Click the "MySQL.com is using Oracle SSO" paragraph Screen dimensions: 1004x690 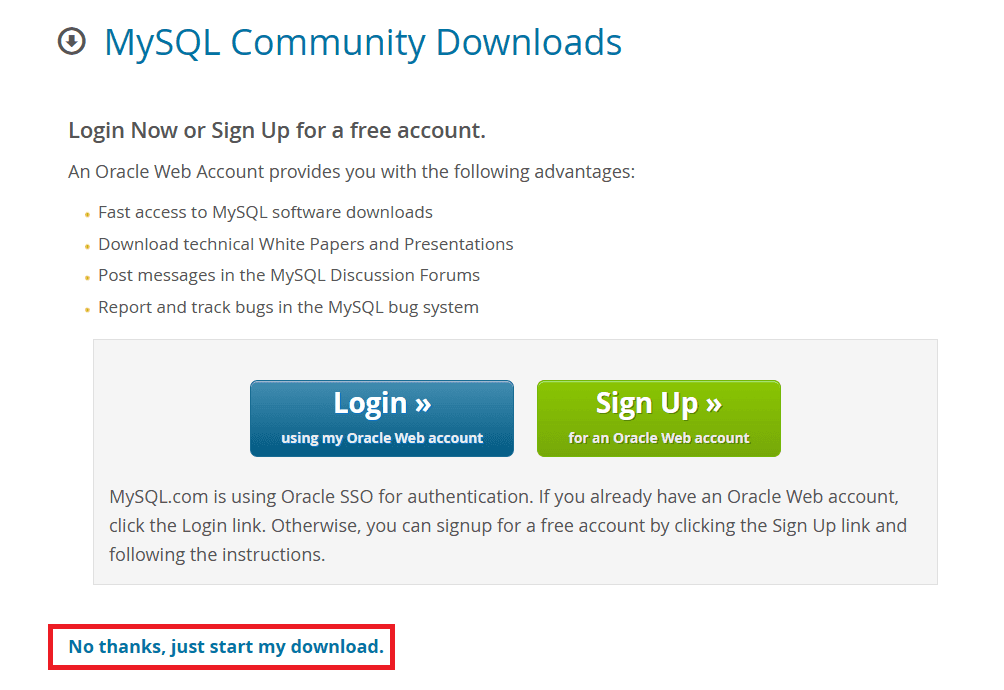pyautogui.click(x=508, y=525)
